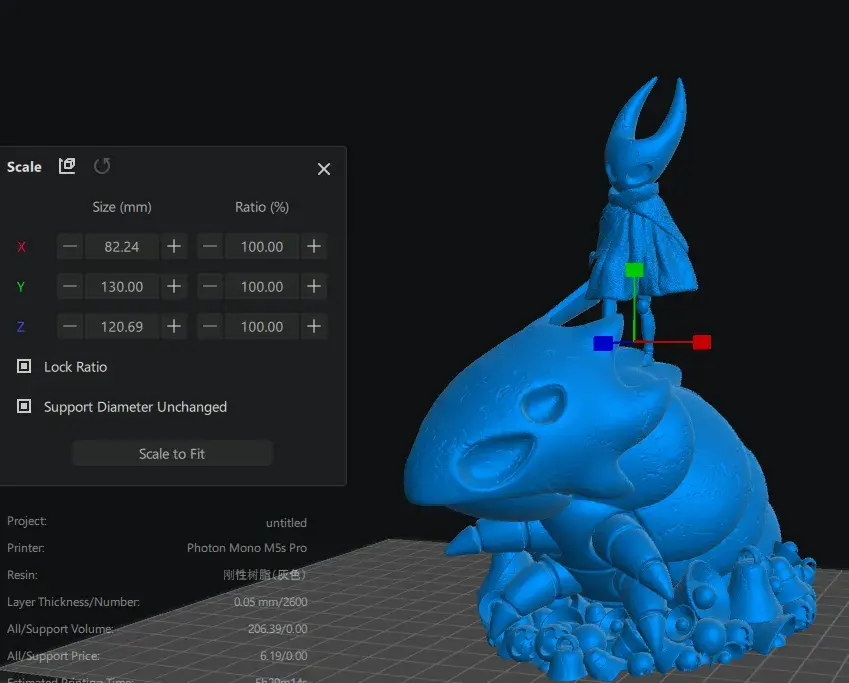The width and height of the screenshot is (849, 683).
Task: Increase X ratio with plus button
Action: pyautogui.click(x=314, y=246)
